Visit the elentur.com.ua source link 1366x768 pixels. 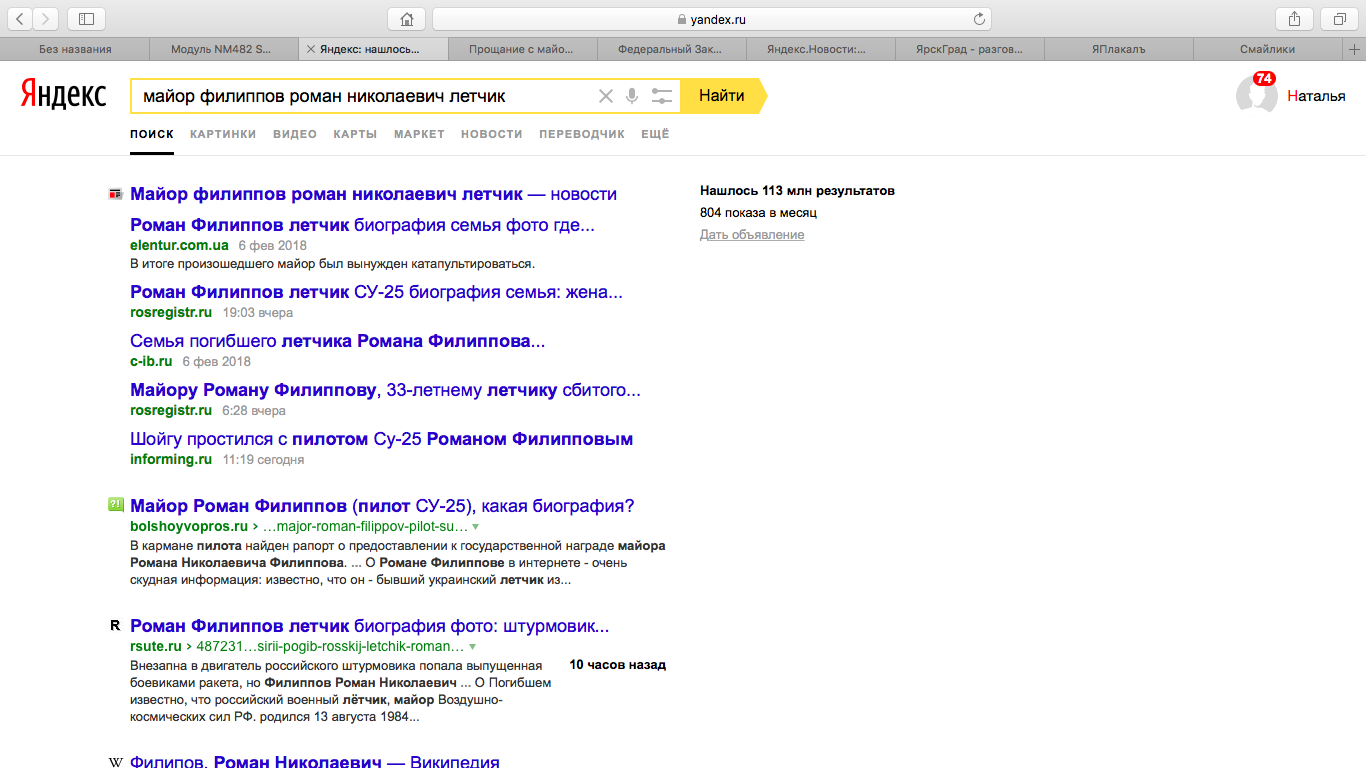pos(179,245)
